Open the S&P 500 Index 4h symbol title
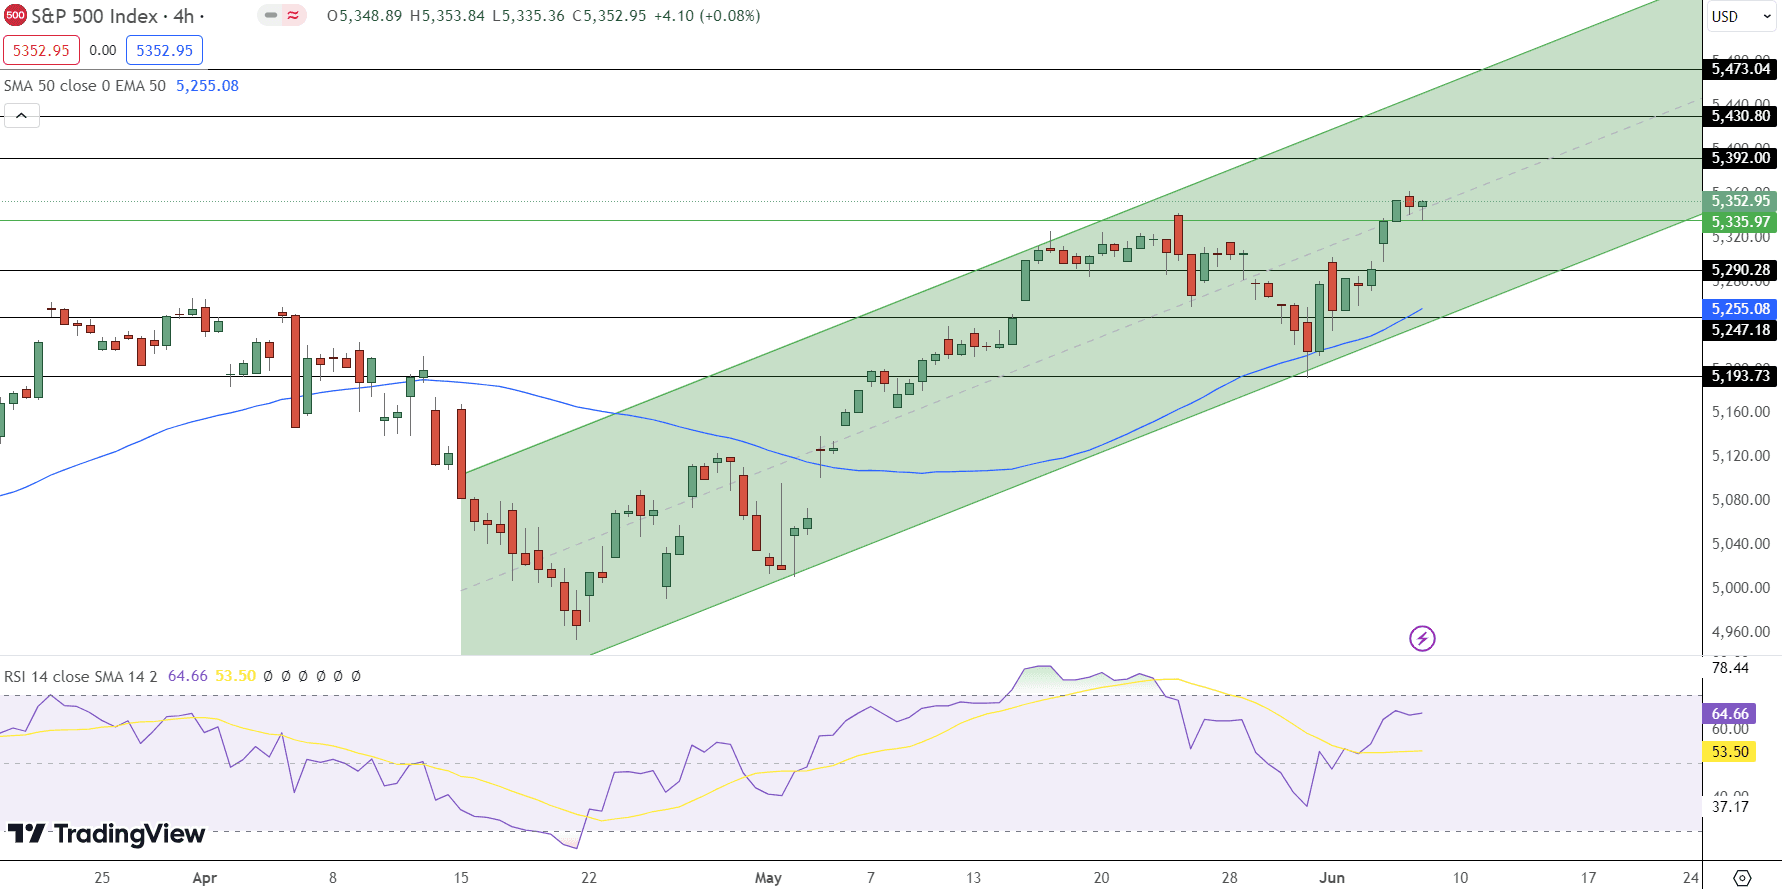The width and height of the screenshot is (1782, 889). (x=115, y=16)
